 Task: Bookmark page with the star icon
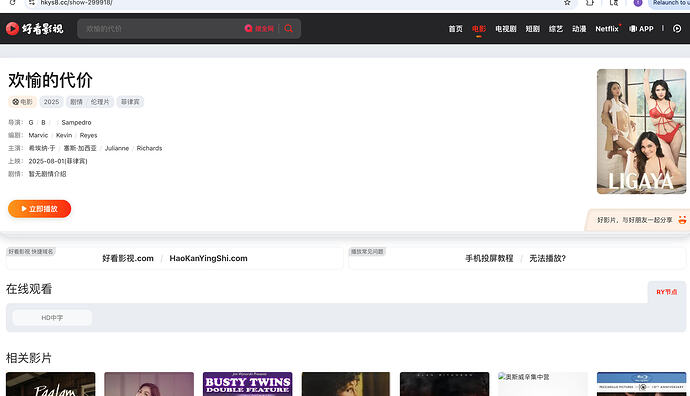point(568,3)
